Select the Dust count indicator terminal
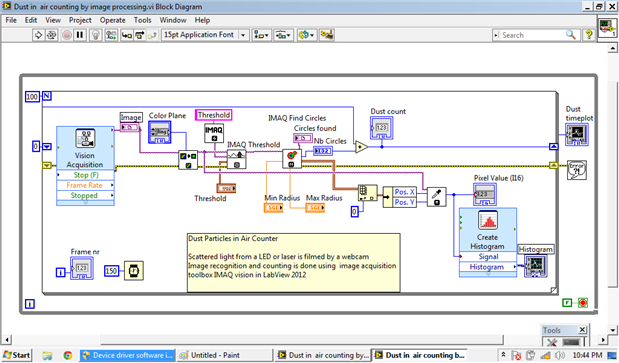This screenshot has height=363, width=619. [x=381, y=128]
